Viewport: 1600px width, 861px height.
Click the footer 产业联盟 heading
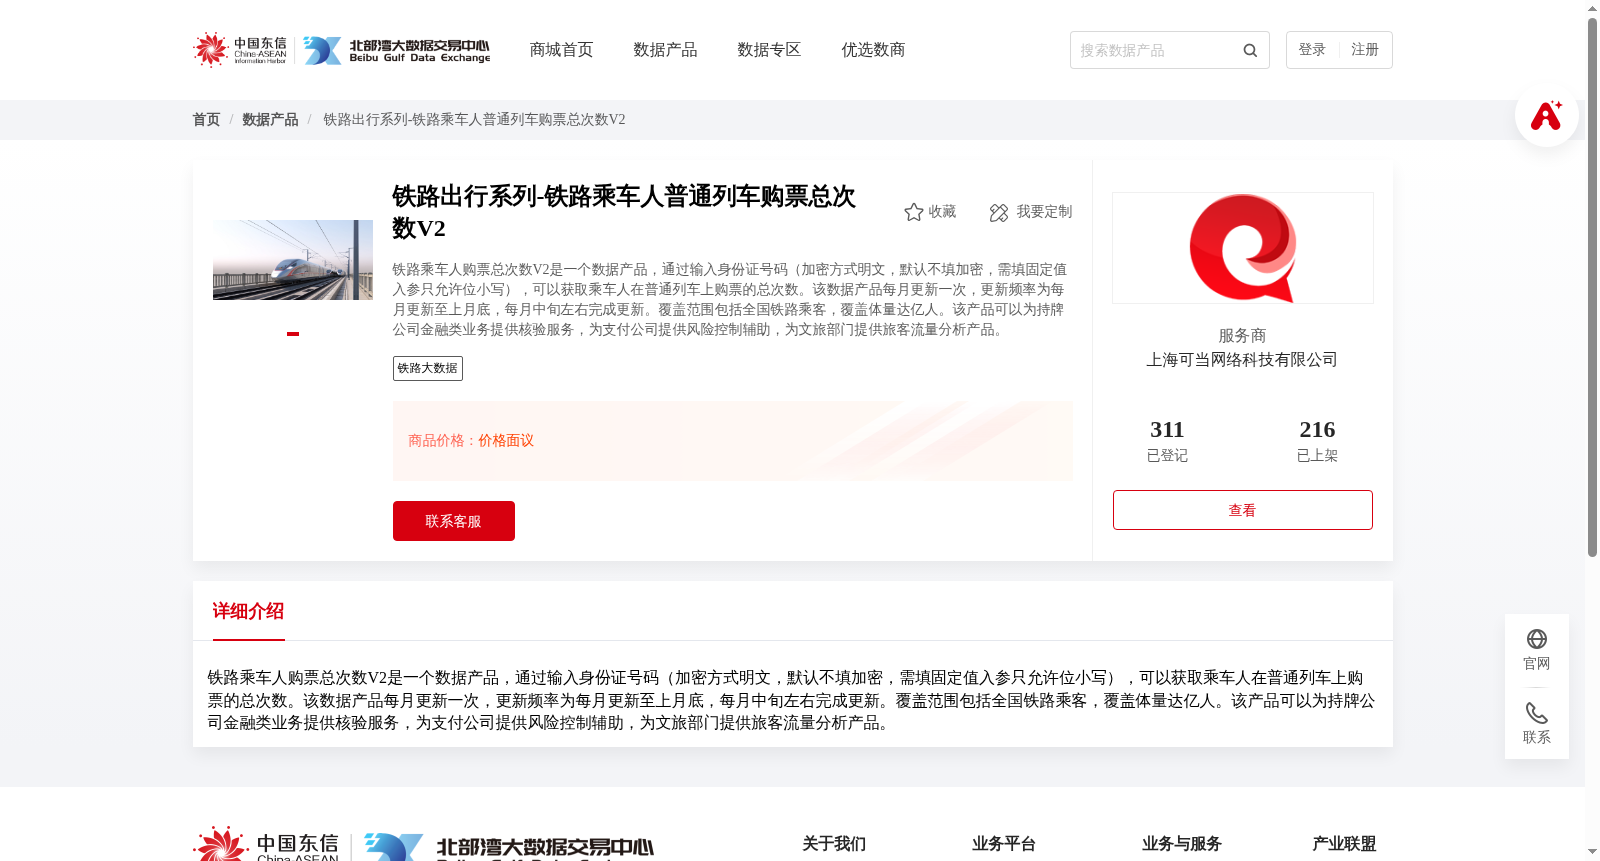point(1344,844)
